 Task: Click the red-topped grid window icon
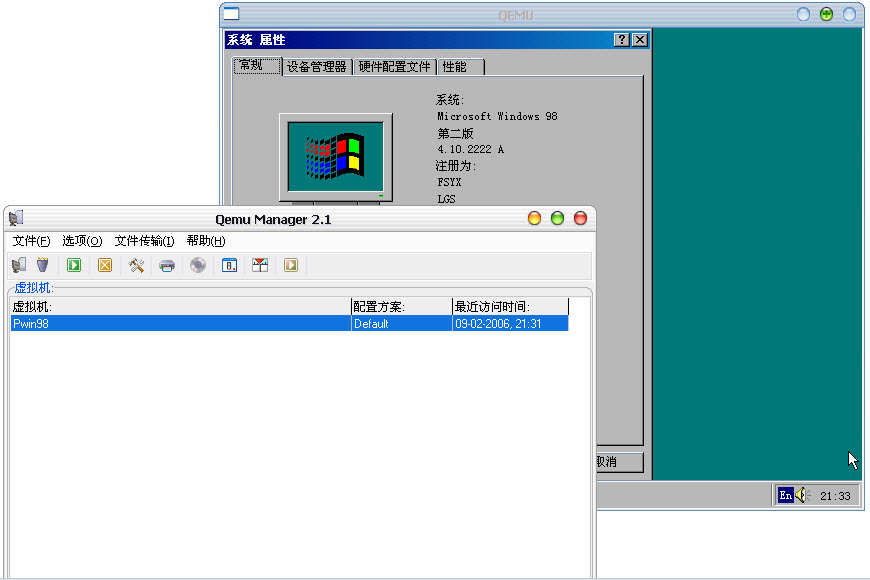click(x=260, y=265)
